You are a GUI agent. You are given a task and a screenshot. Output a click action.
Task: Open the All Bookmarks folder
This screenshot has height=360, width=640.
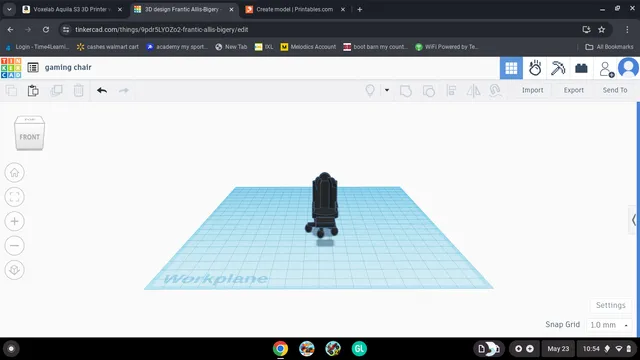coord(609,47)
